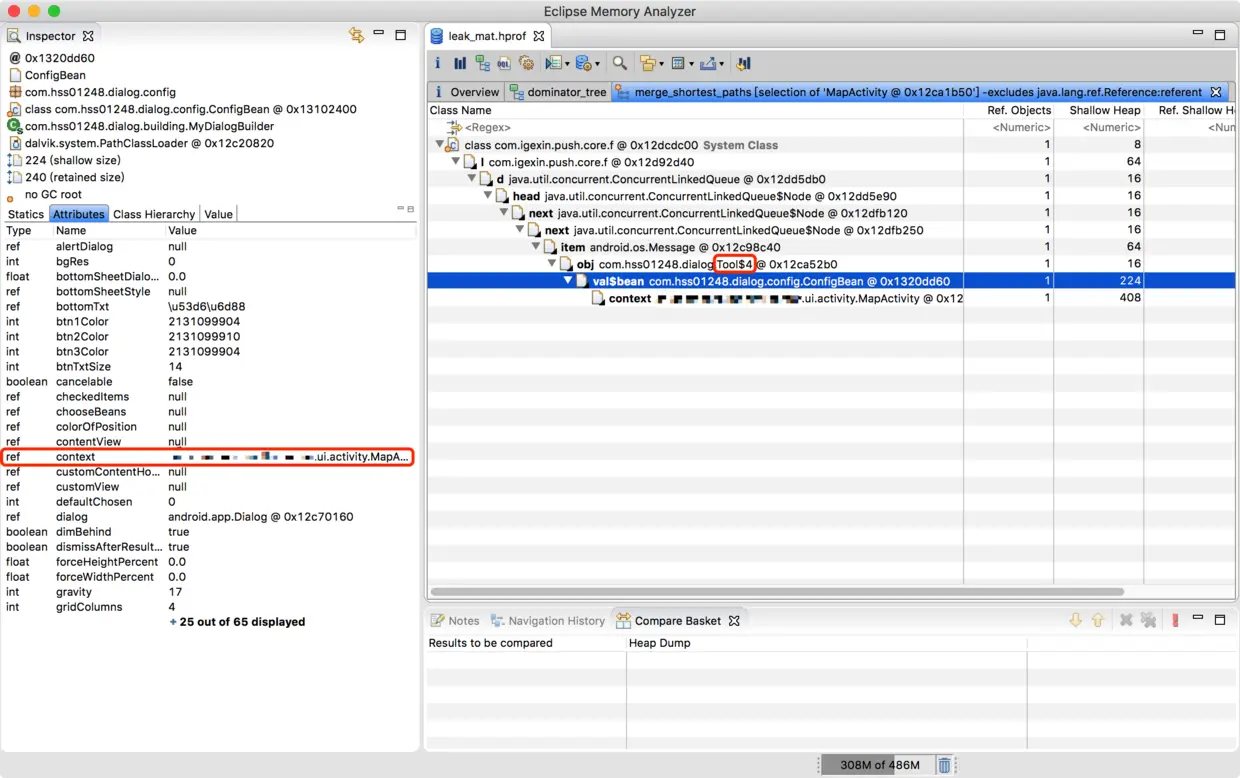Open dropdown next to reports icon
1240x778 pixels.
coord(566,64)
